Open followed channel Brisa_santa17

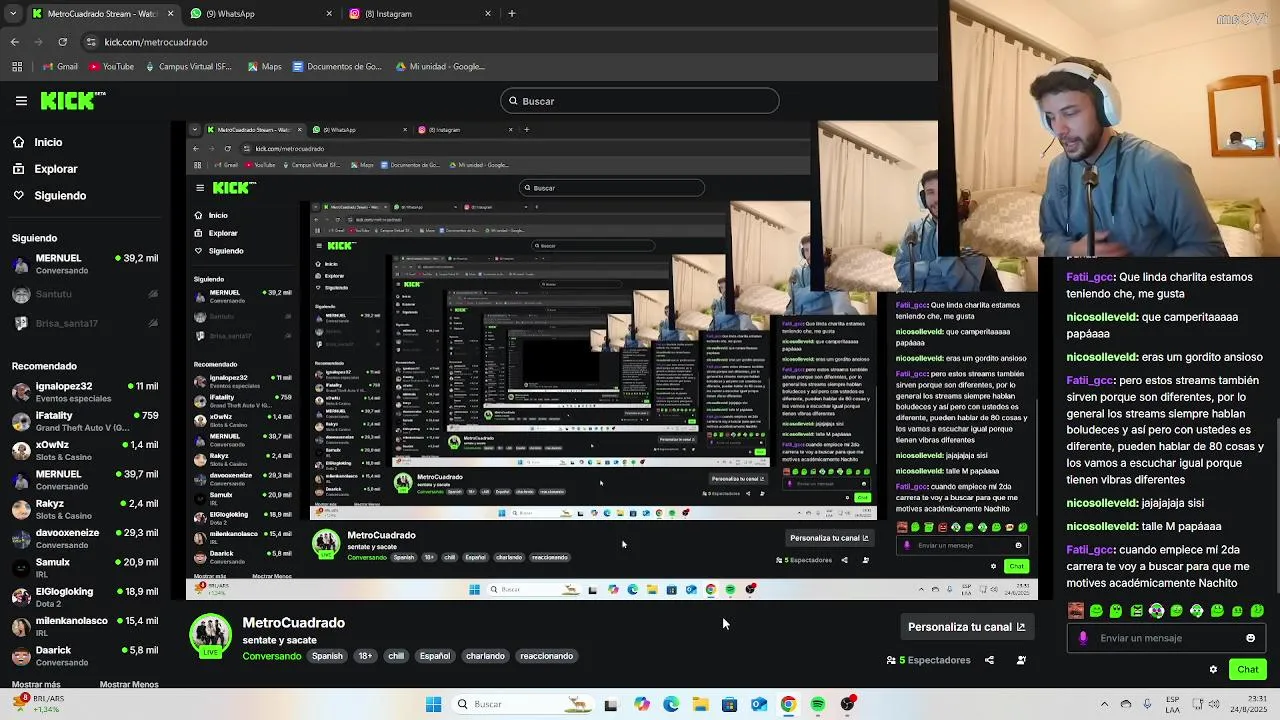click(x=85, y=323)
